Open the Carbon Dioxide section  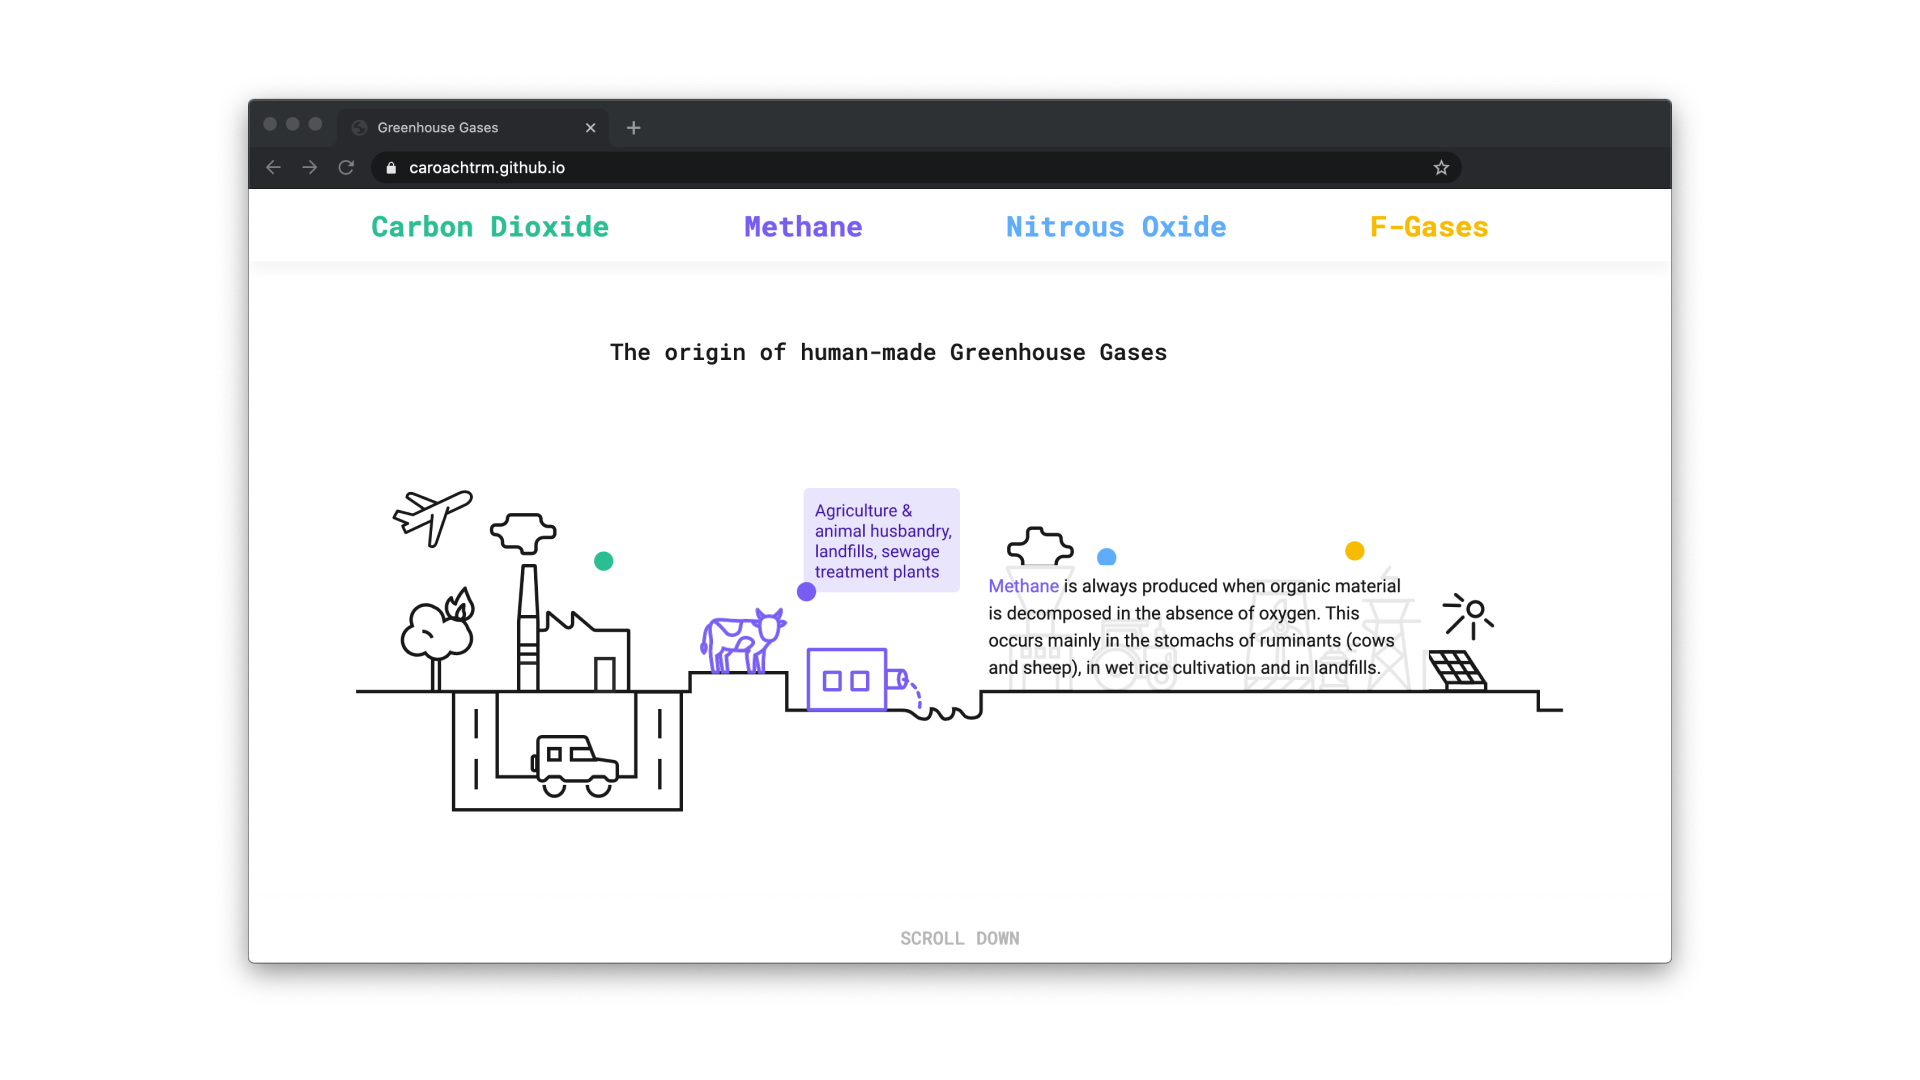pos(490,227)
